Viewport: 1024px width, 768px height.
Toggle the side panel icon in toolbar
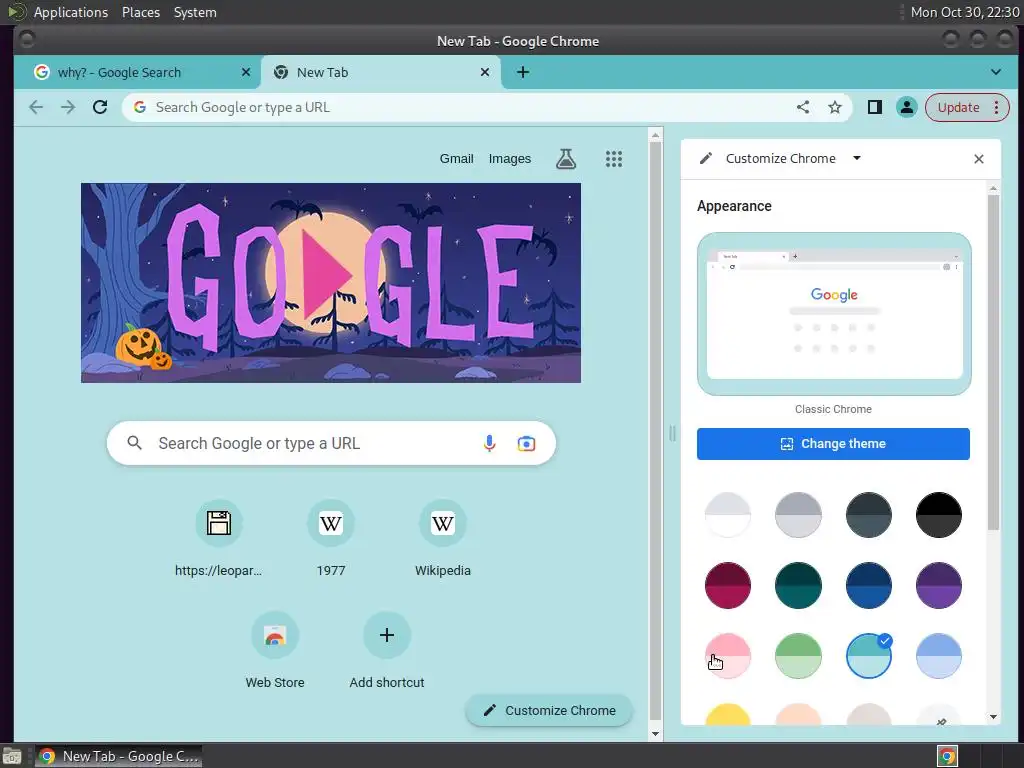tap(874, 107)
